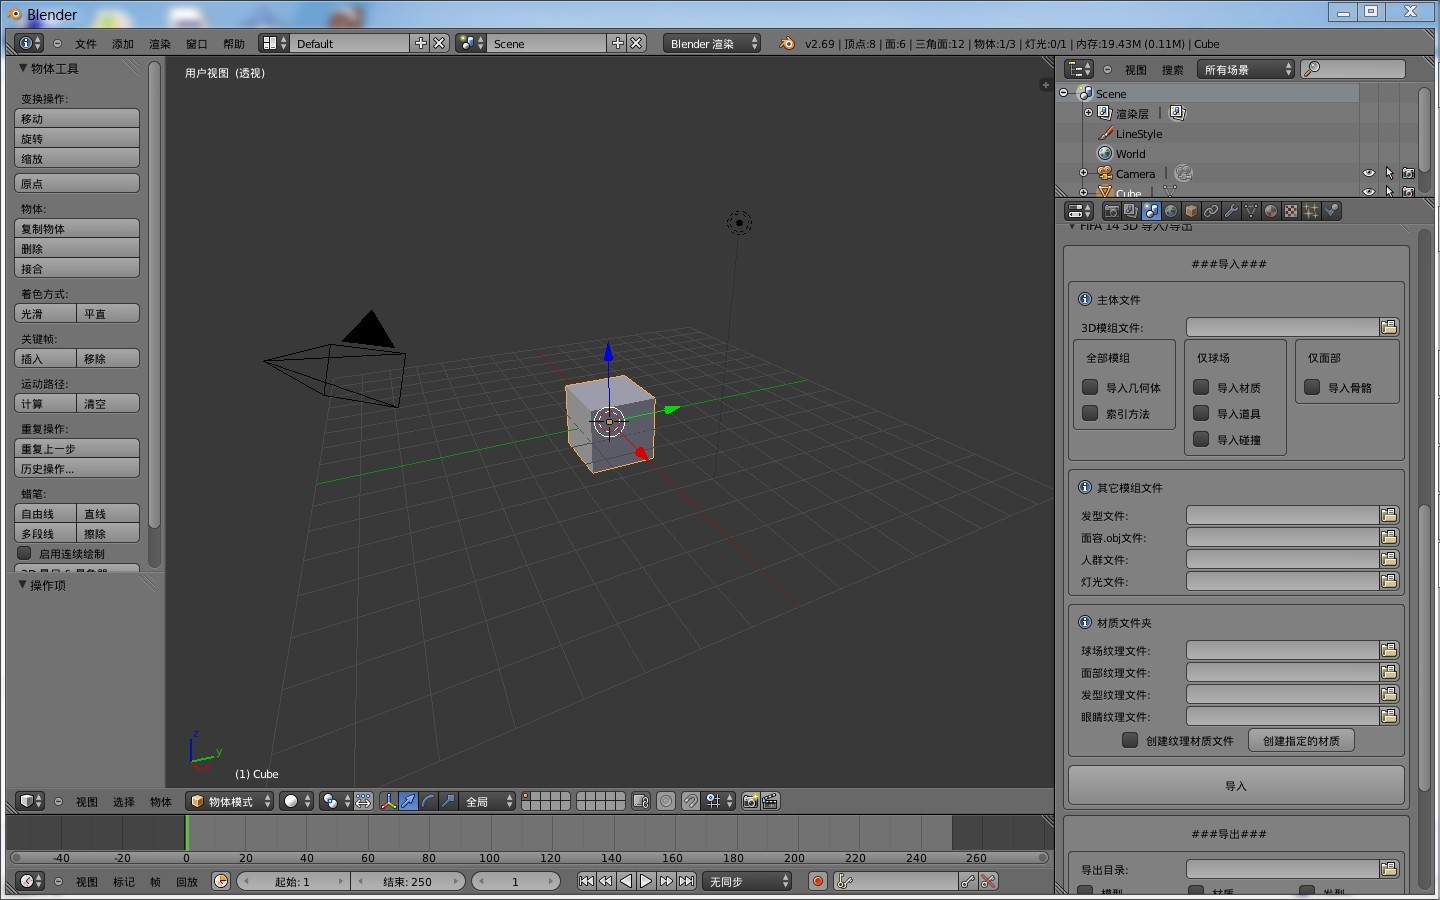1440x900 pixels.
Task: Select the rotate manipulator arc icon
Action: click(428, 801)
